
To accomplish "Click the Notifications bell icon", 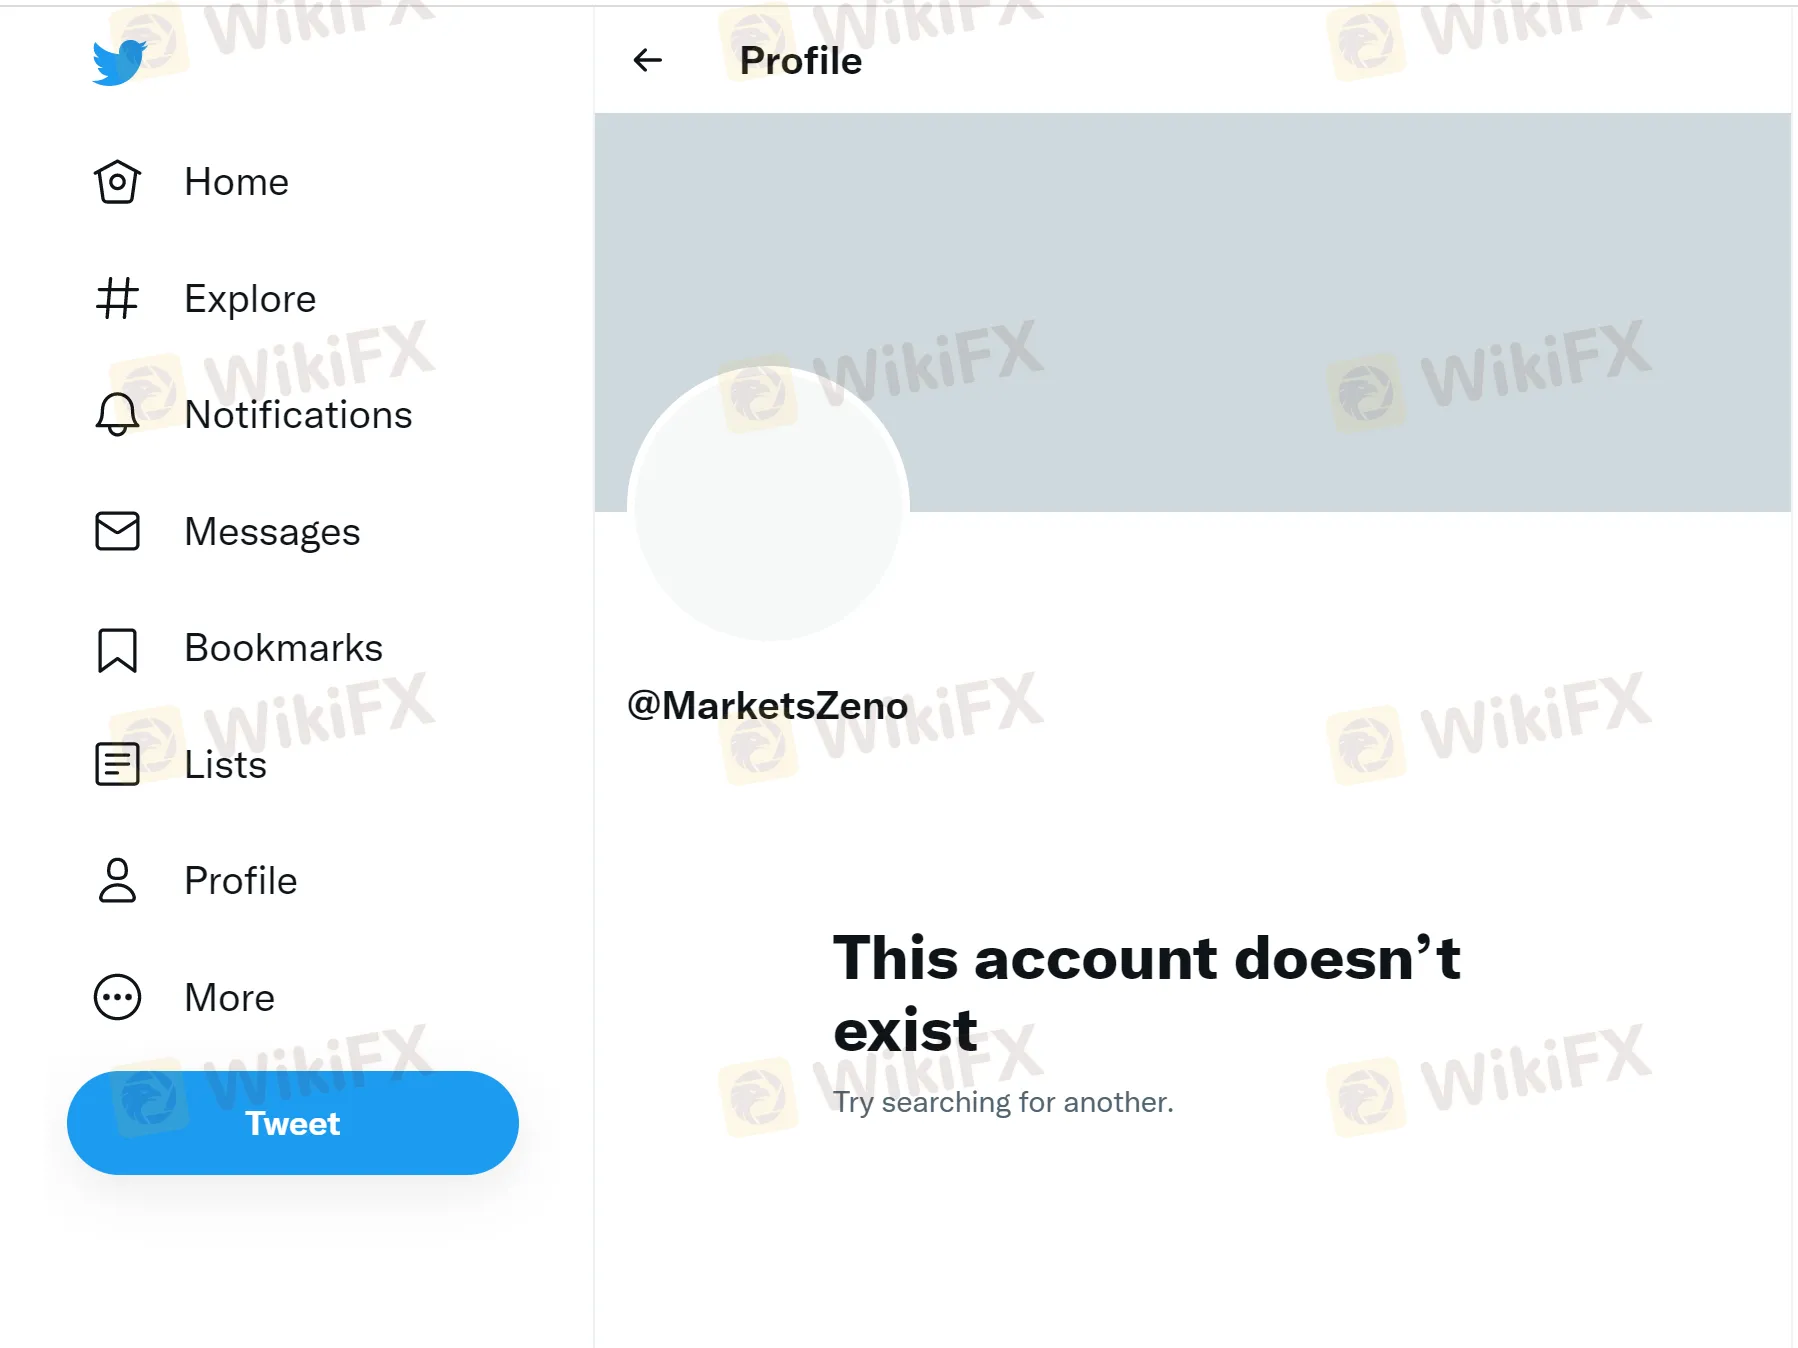I will pos(117,414).
